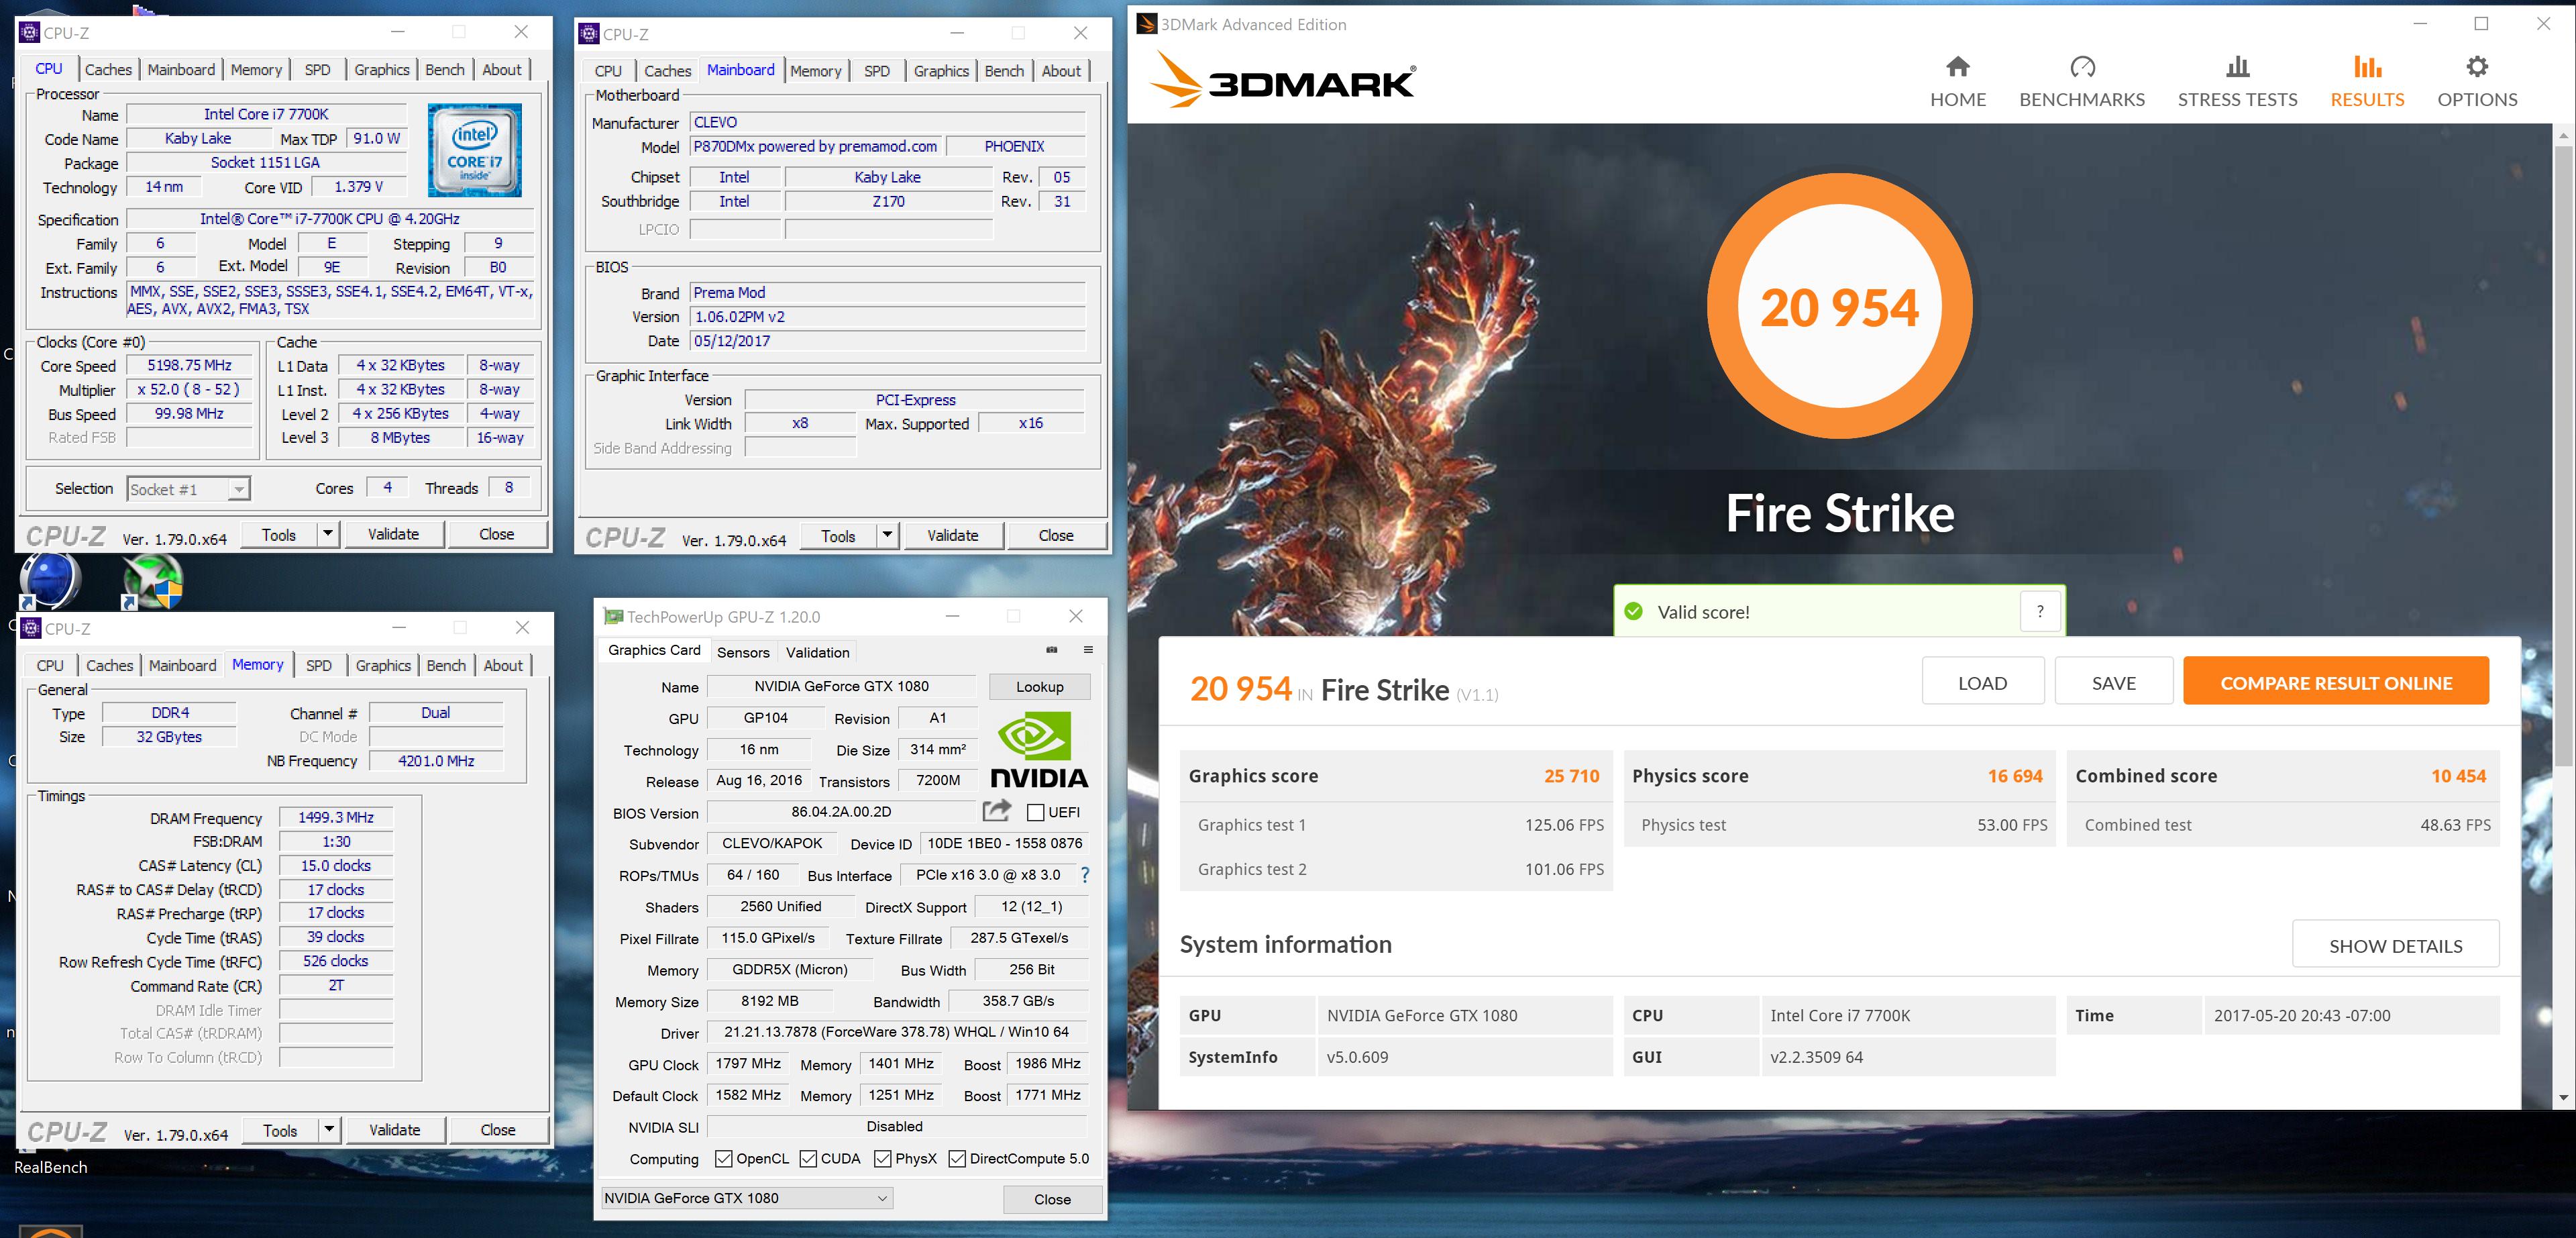
Task: Open the OPTIONS gear icon
Action: [x=2476, y=67]
